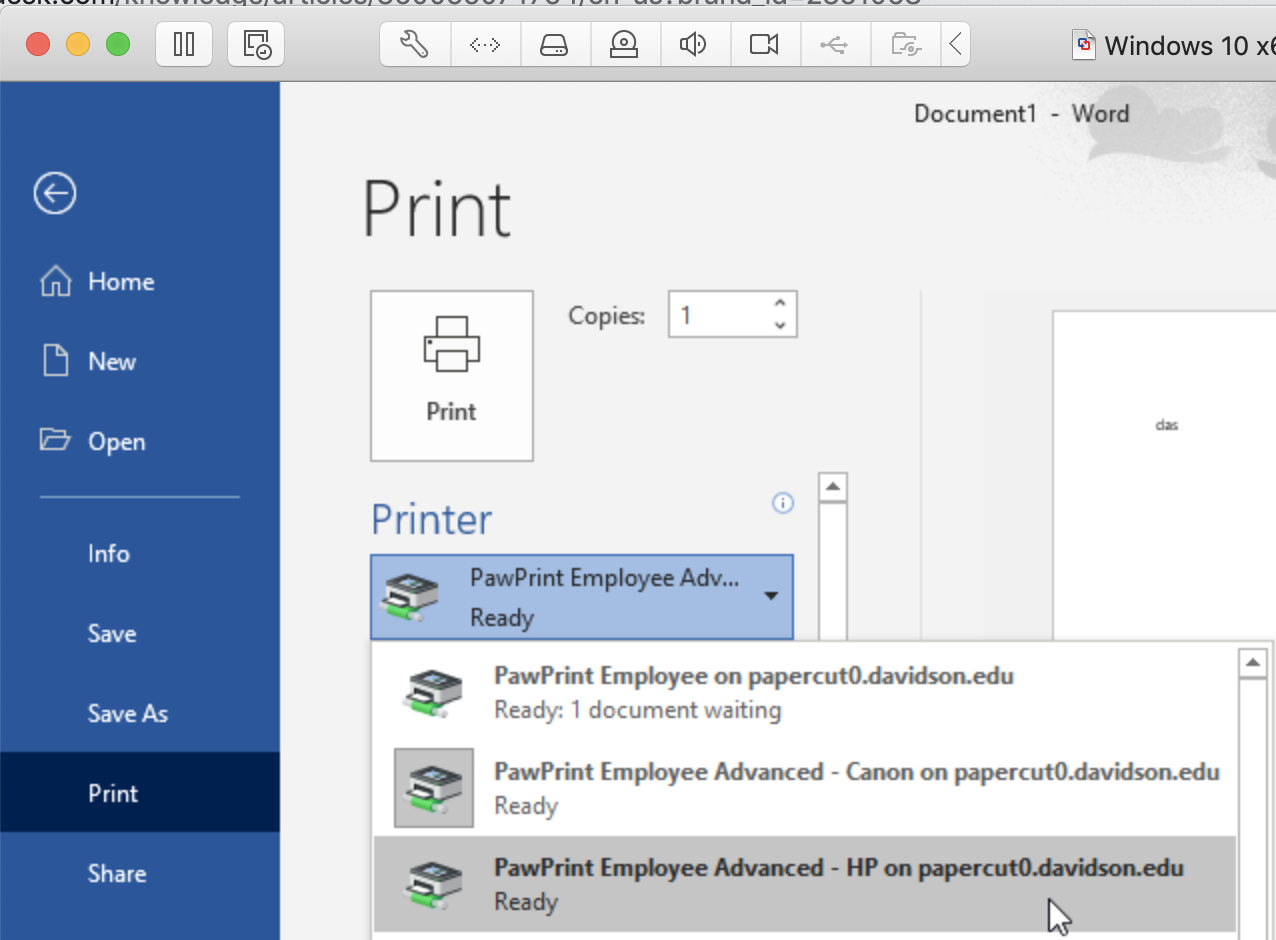Image resolution: width=1276 pixels, height=940 pixels.
Task: Increase copies with the up arrow
Action: click(x=780, y=304)
